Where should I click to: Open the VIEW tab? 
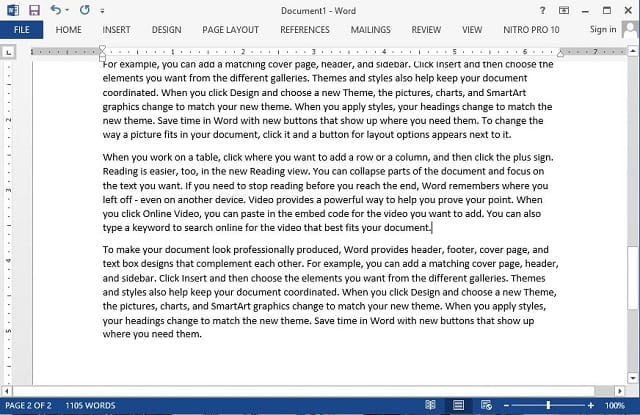472,30
